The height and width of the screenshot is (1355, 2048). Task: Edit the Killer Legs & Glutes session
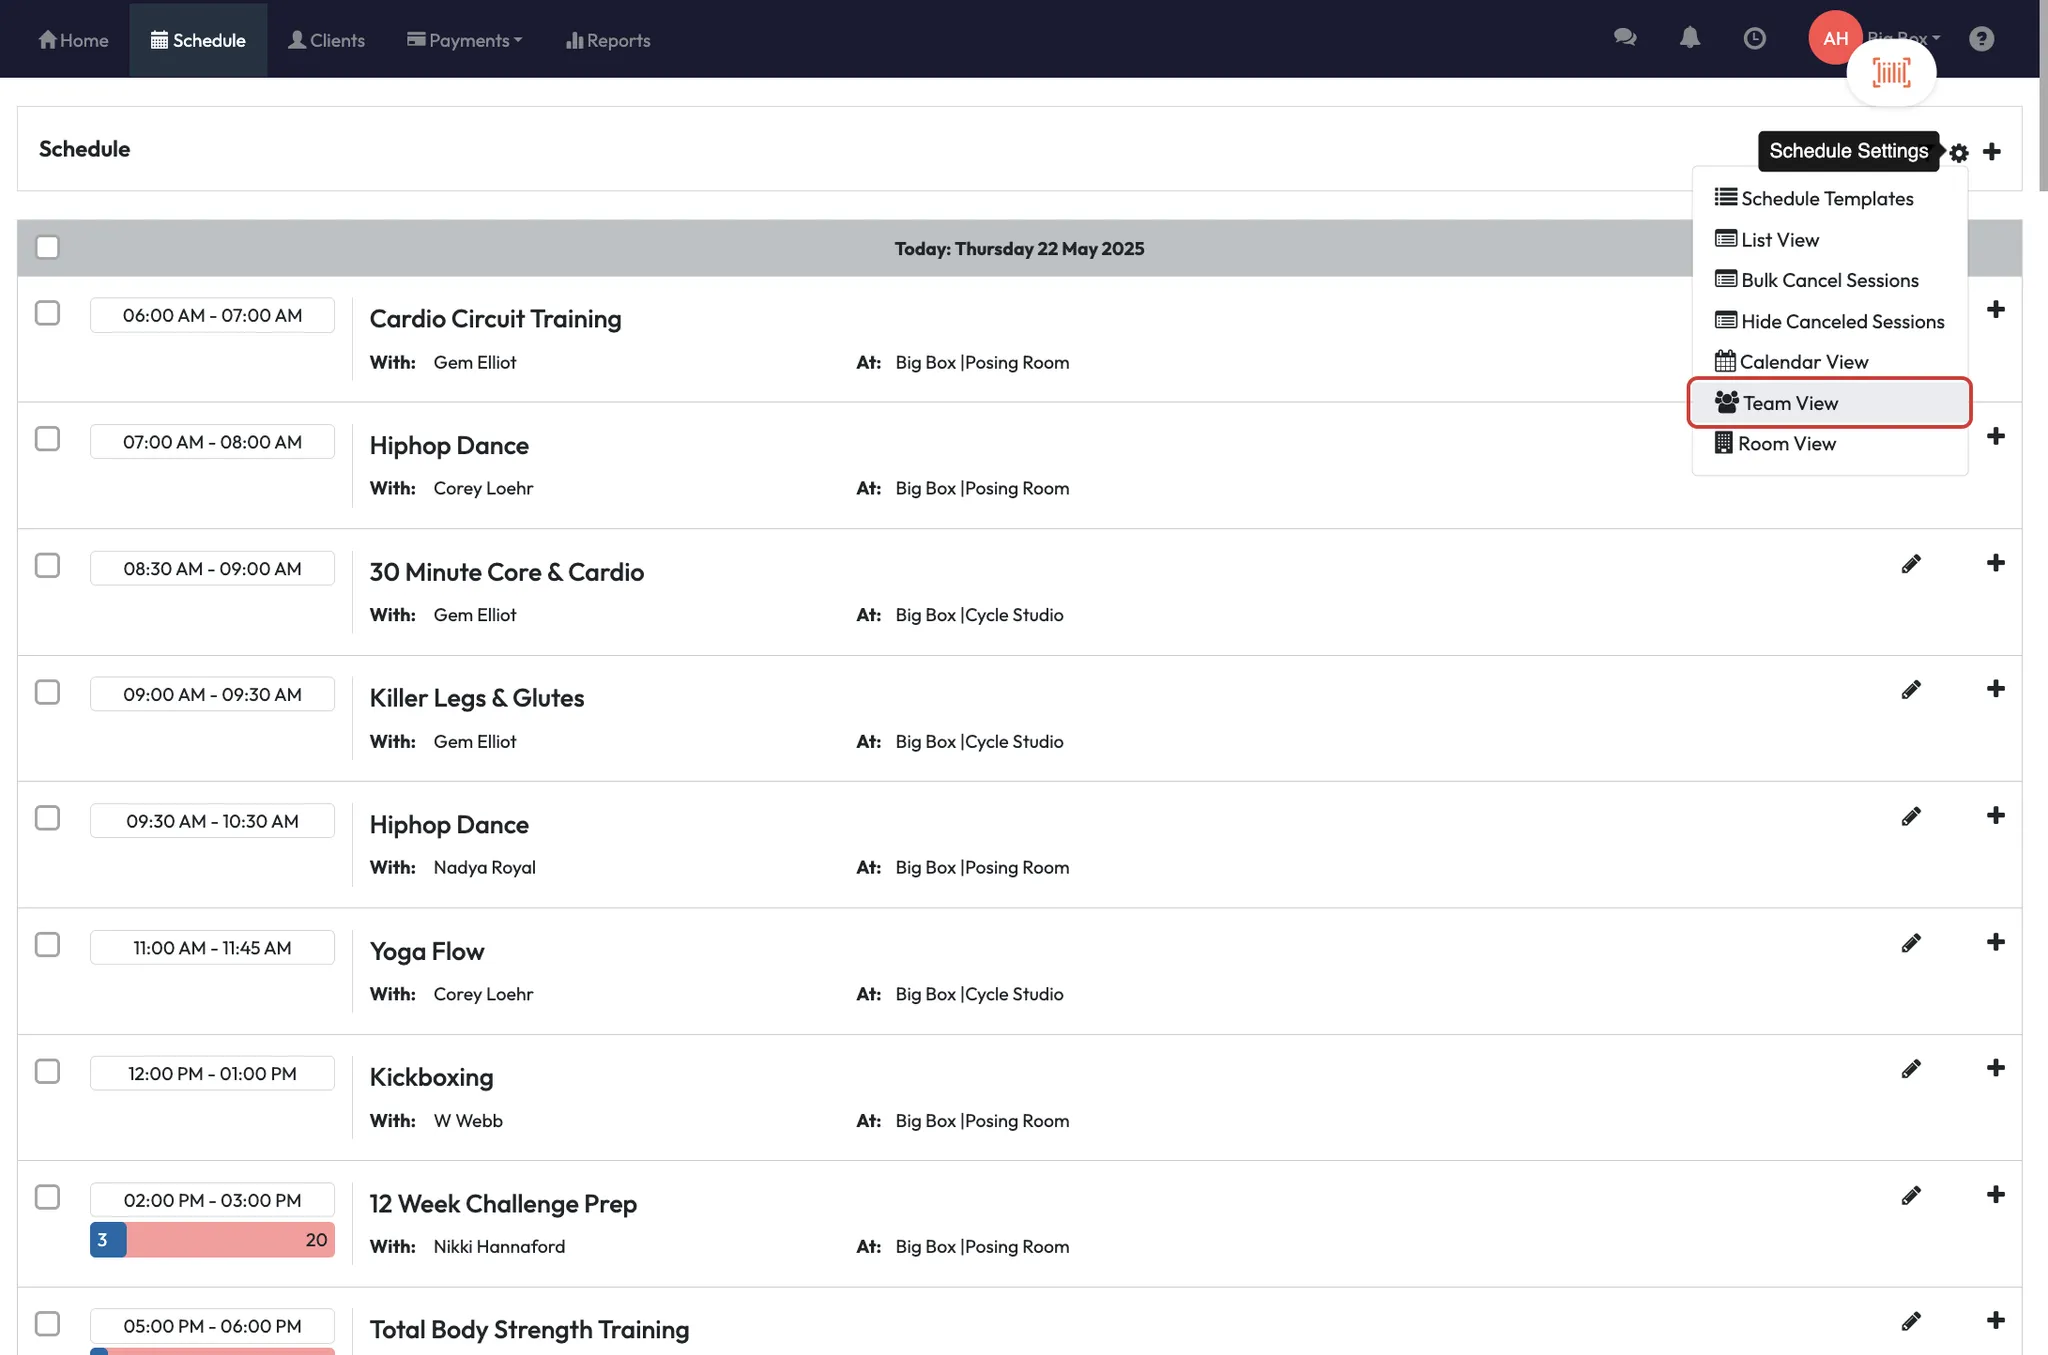tap(1911, 690)
